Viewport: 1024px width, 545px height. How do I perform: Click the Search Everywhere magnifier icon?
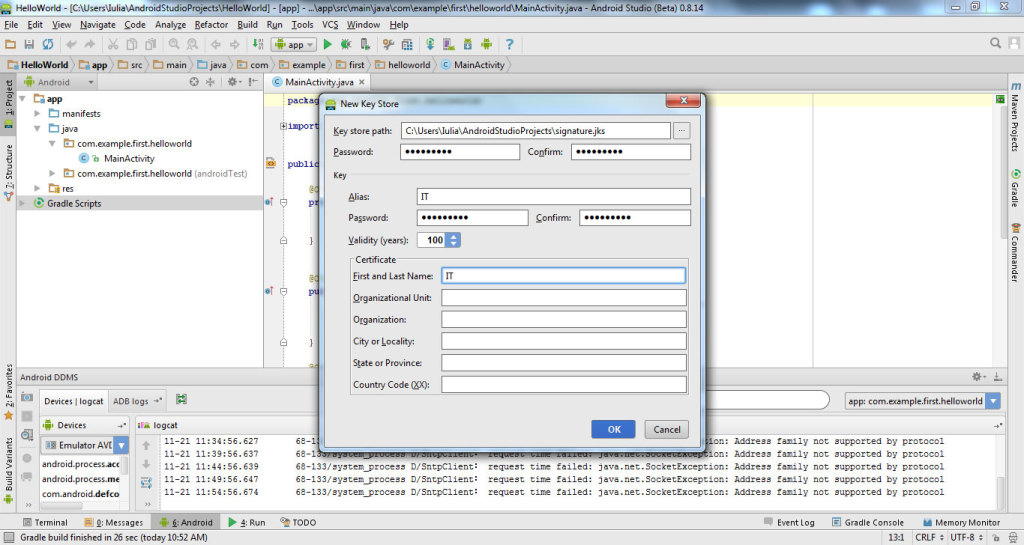coord(995,43)
